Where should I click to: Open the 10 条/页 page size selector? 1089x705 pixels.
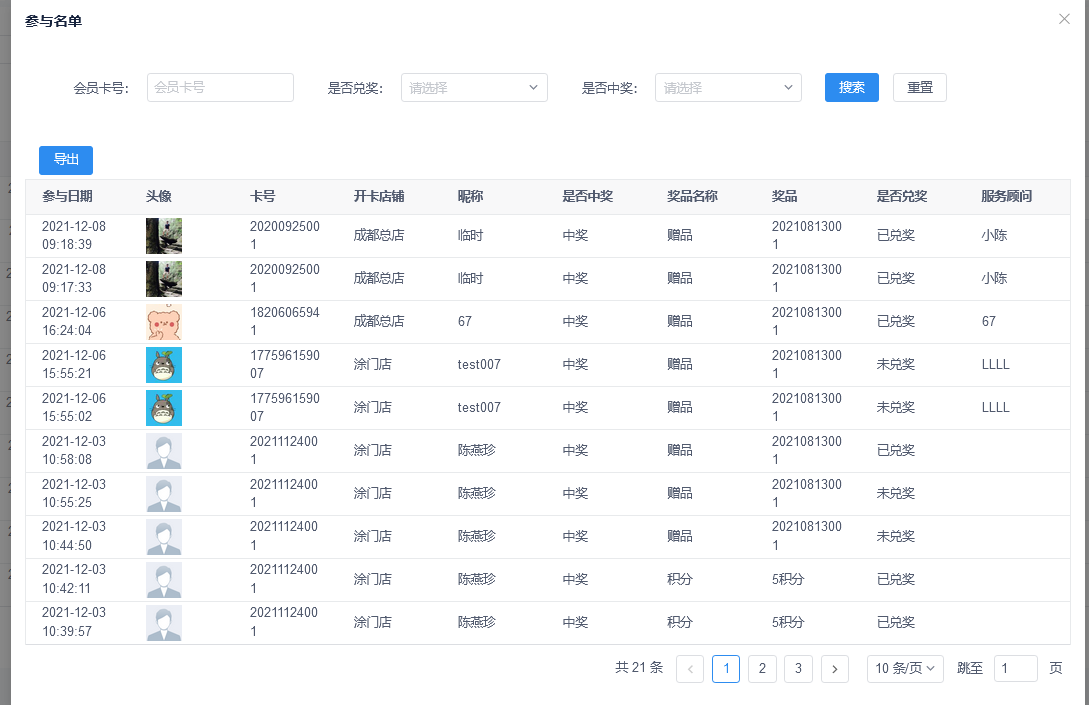tap(905, 669)
